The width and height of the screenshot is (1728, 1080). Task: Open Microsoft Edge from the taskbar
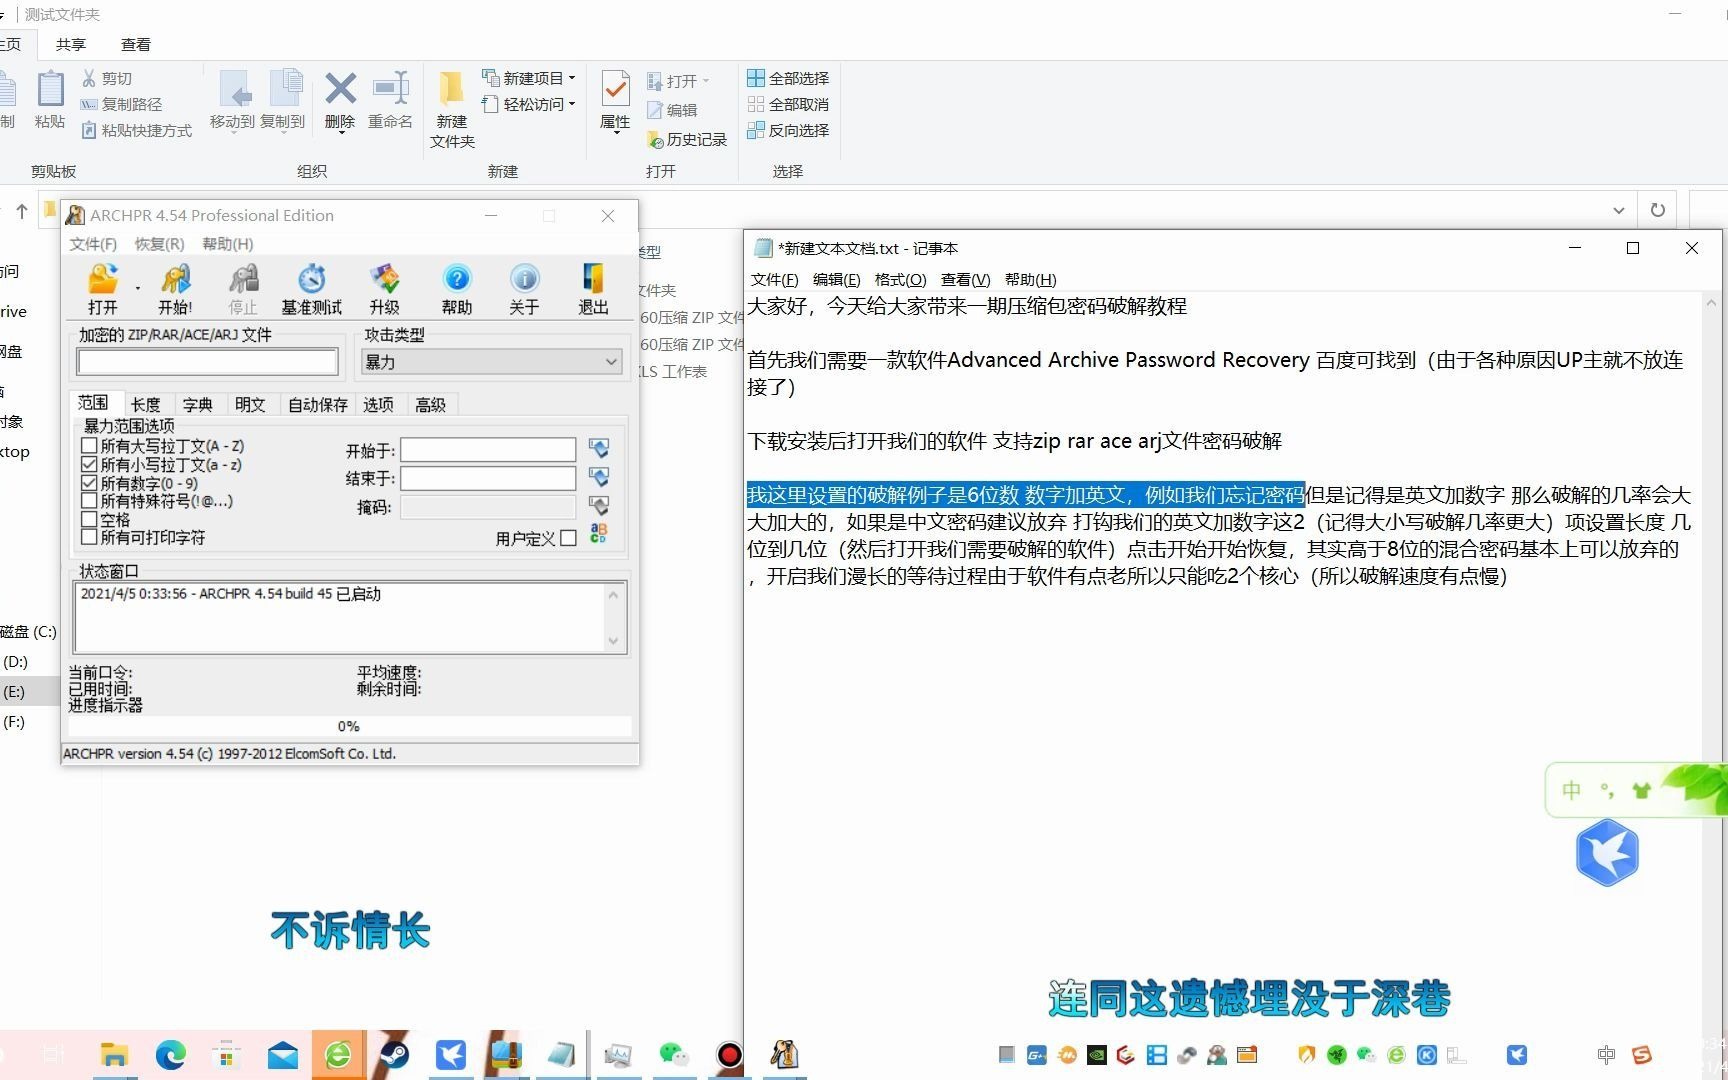tap(171, 1054)
